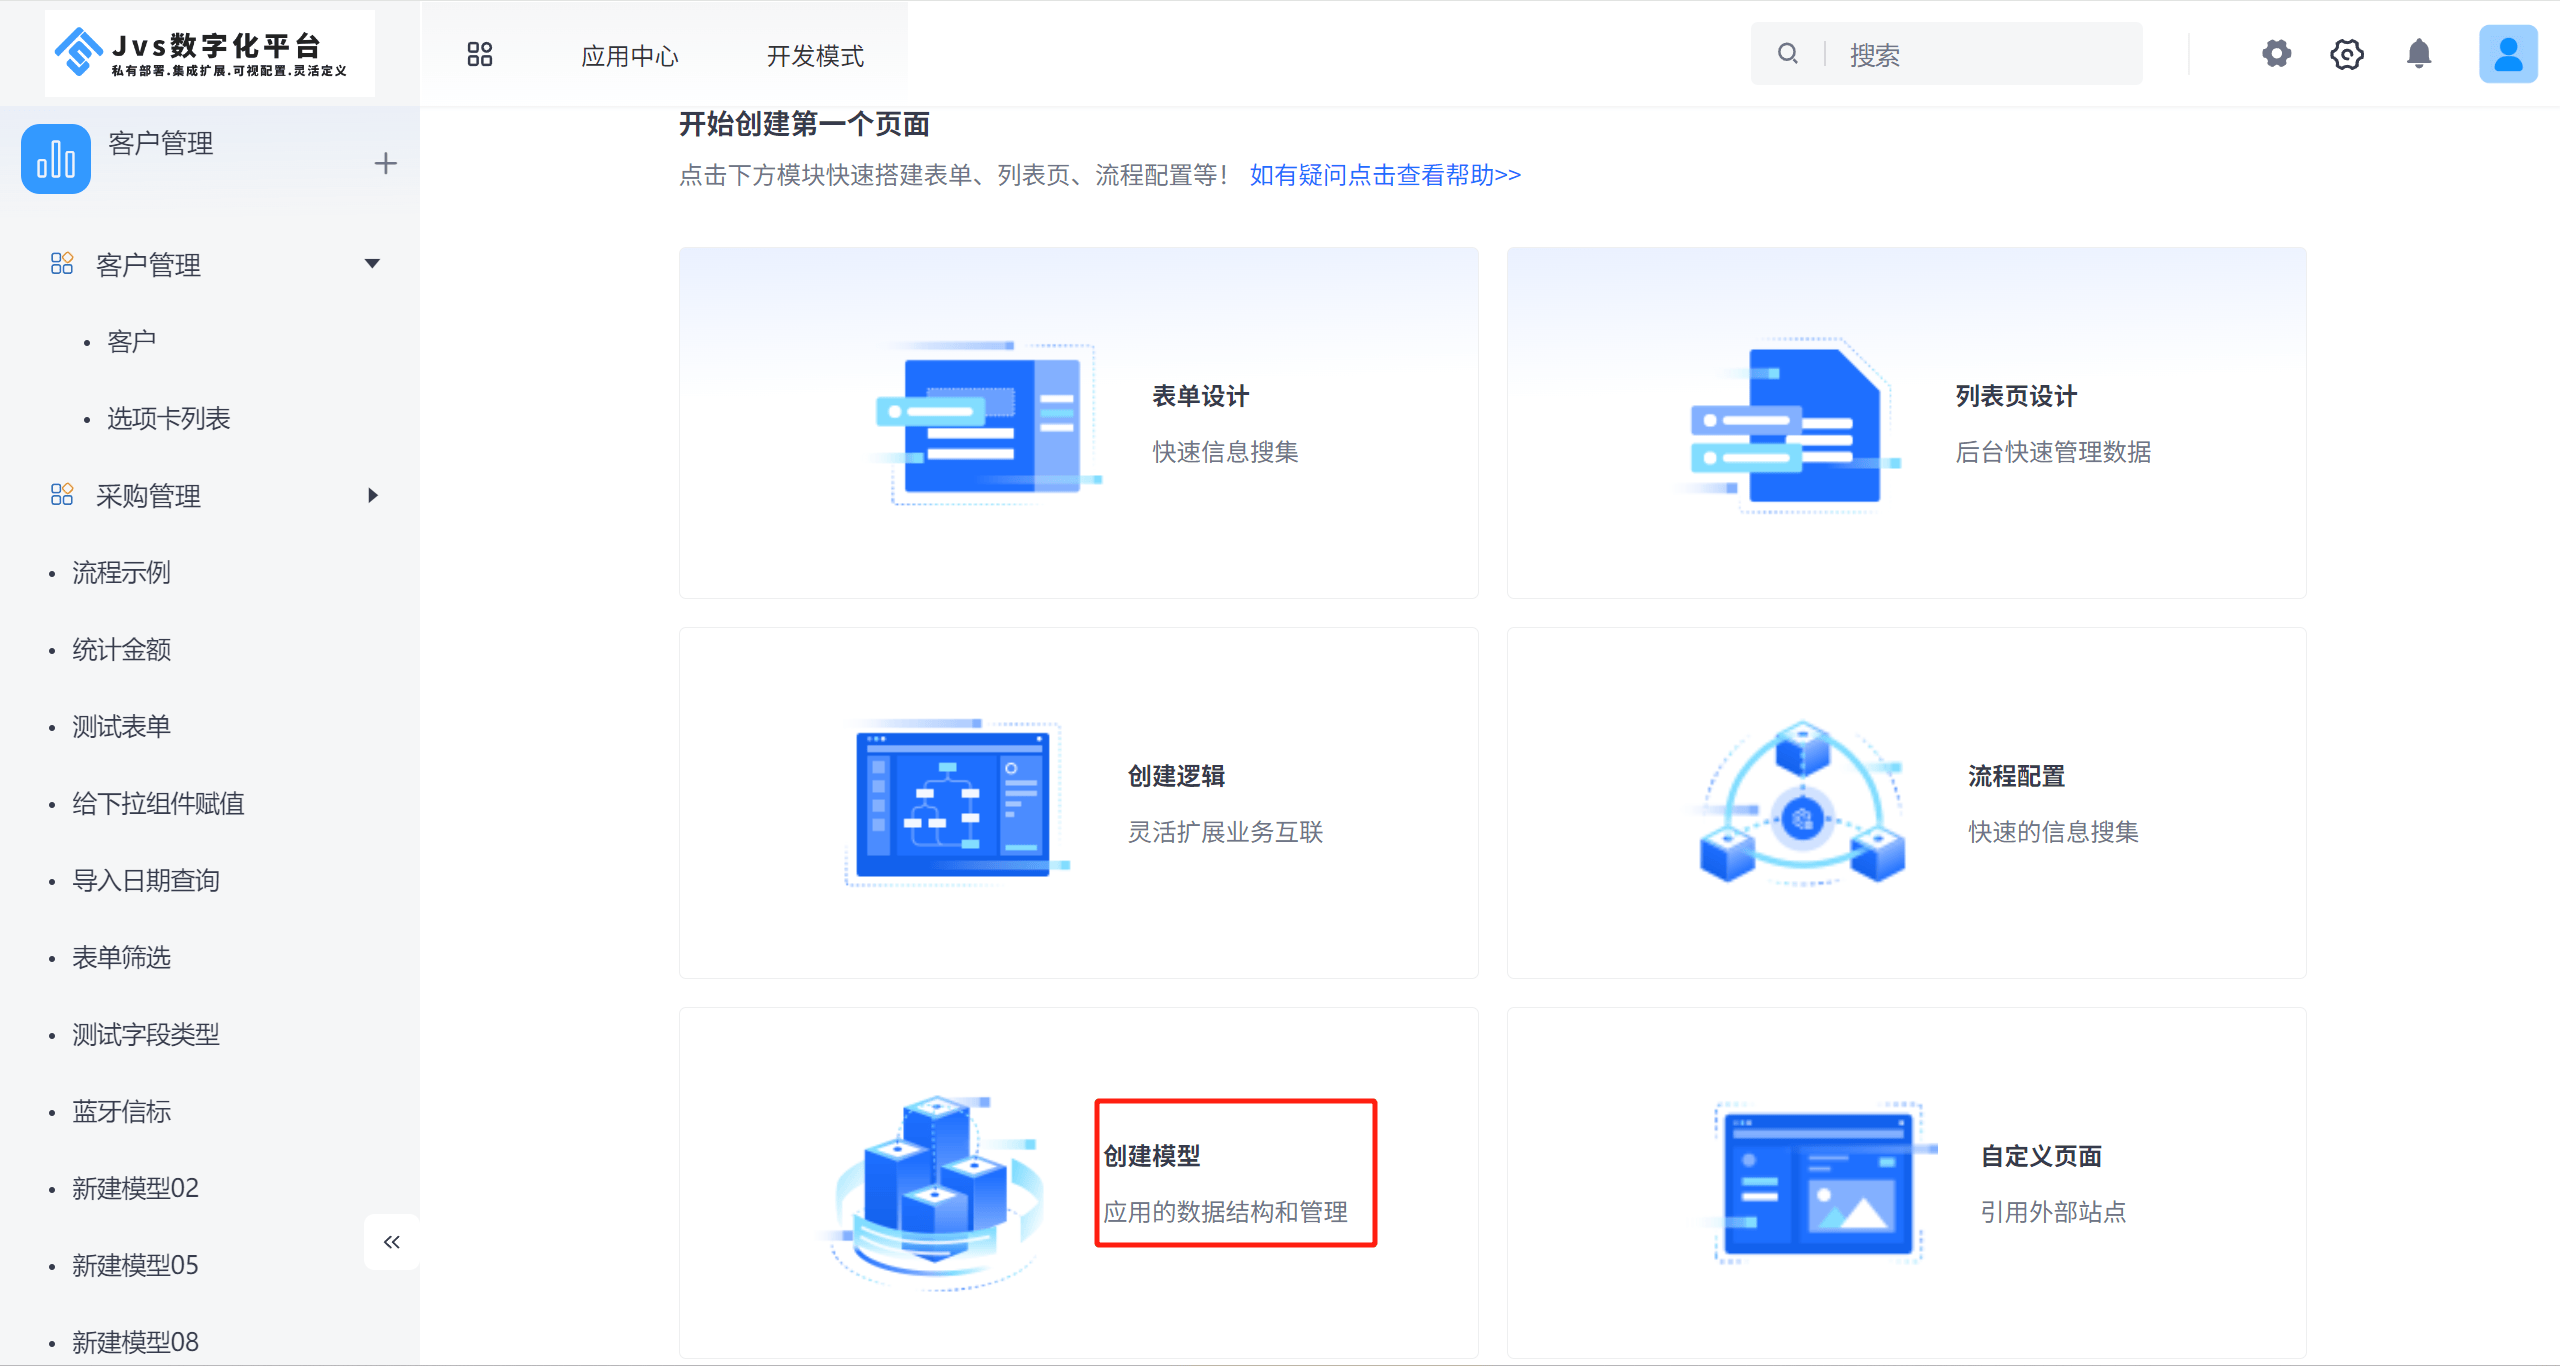This screenshot has height=1366, width=2560.
Task: Select 蓝牙信标 in sidebar
Action: click(121, 1111)
